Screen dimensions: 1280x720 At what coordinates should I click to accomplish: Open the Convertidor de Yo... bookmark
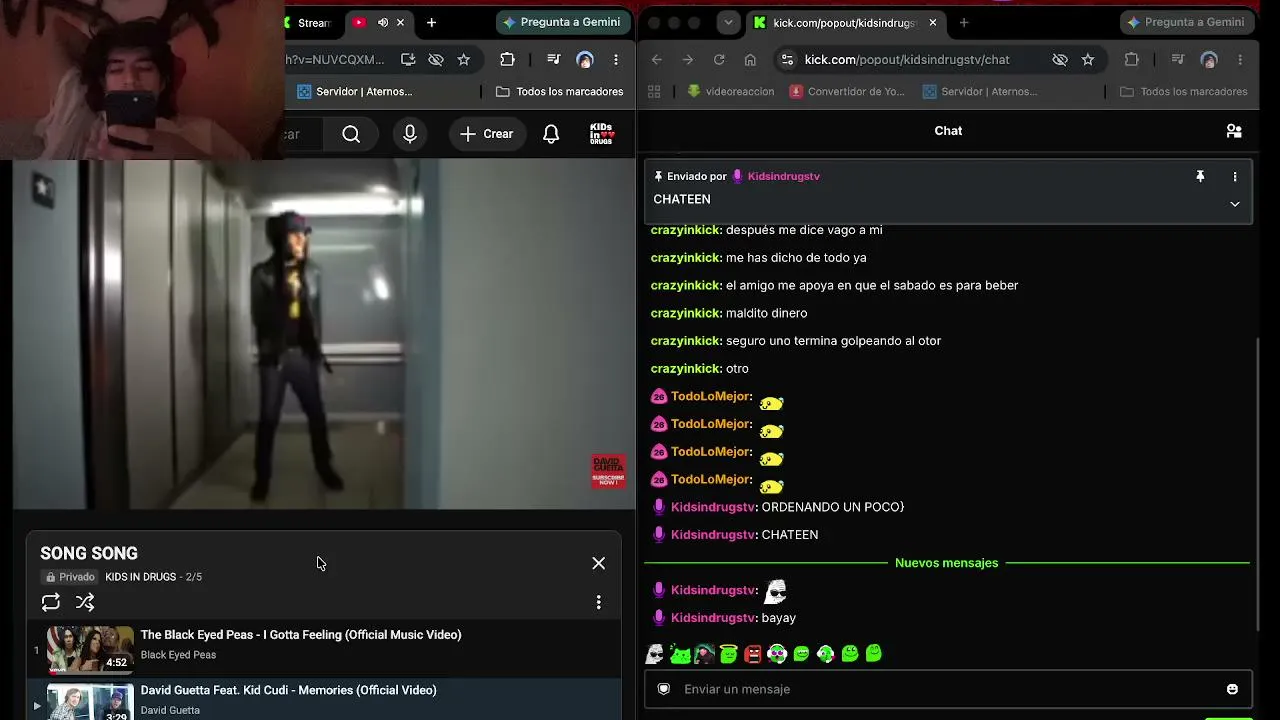point(847,92)
